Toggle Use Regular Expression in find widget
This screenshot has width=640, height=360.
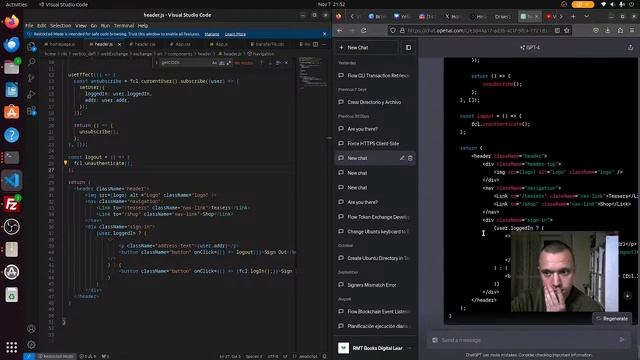point(229,63)
